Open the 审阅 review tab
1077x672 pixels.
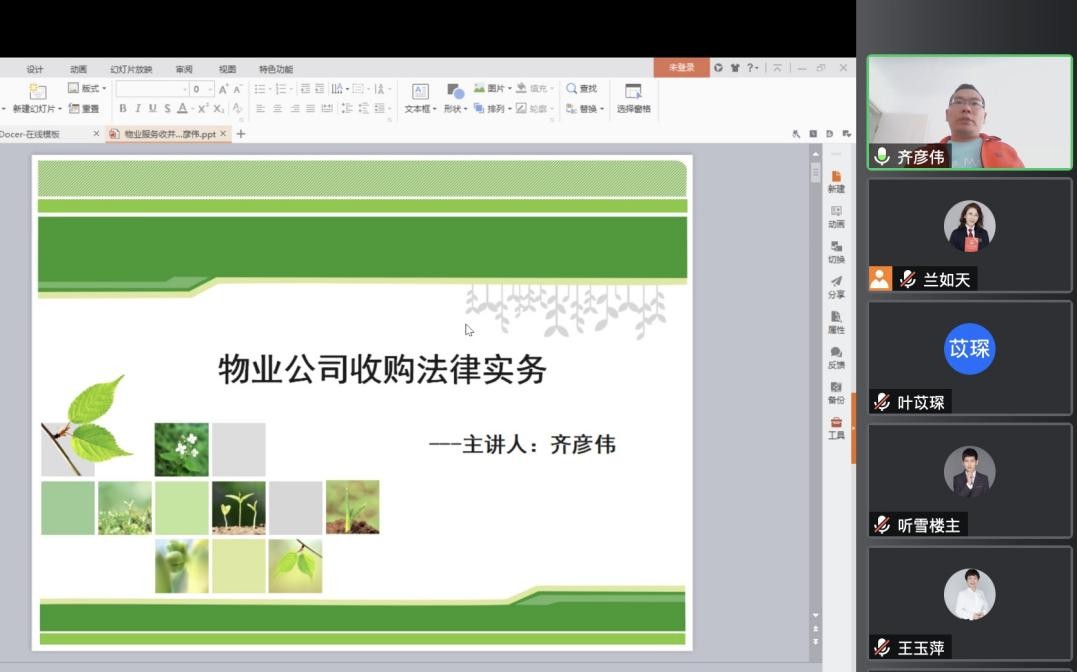[184, 69]
